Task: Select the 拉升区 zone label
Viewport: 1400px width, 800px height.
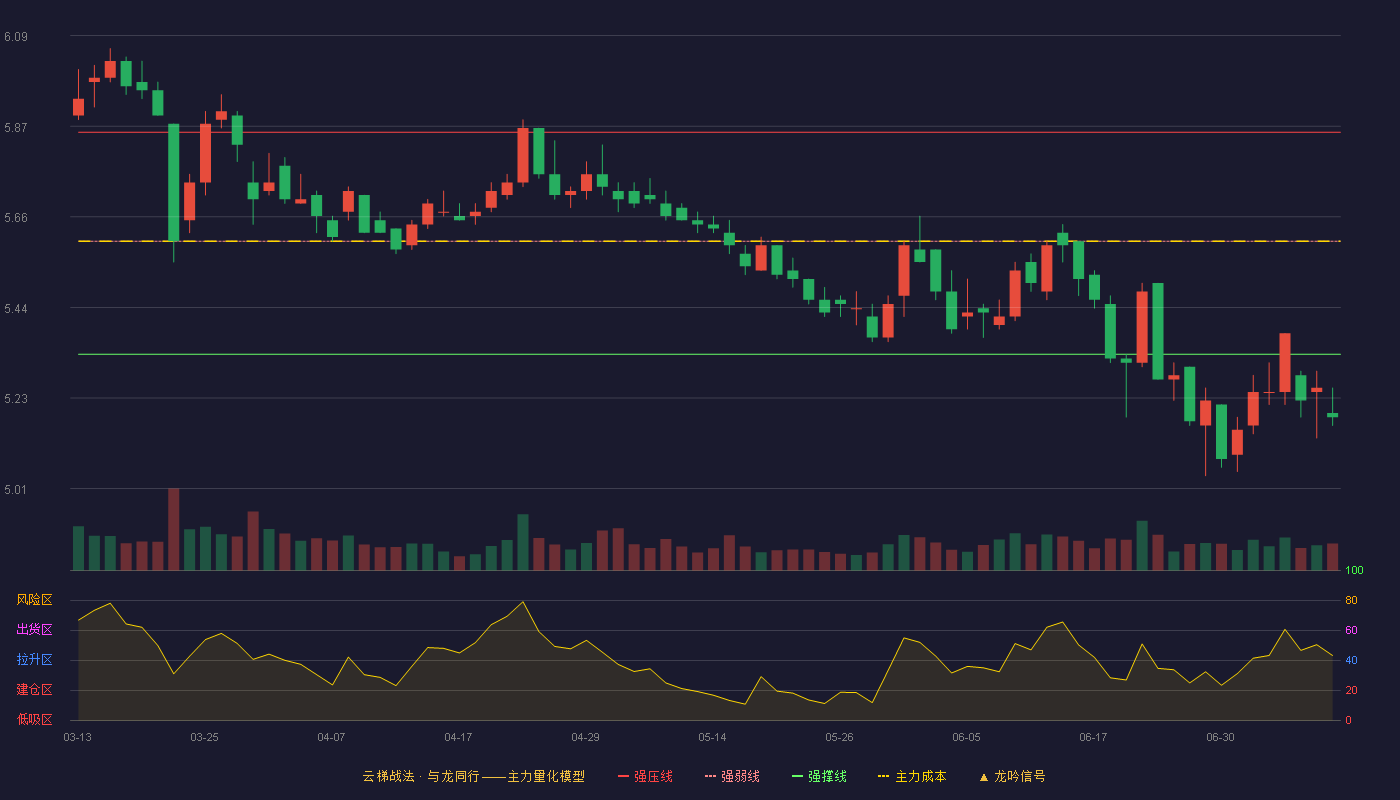Action: 34,660
